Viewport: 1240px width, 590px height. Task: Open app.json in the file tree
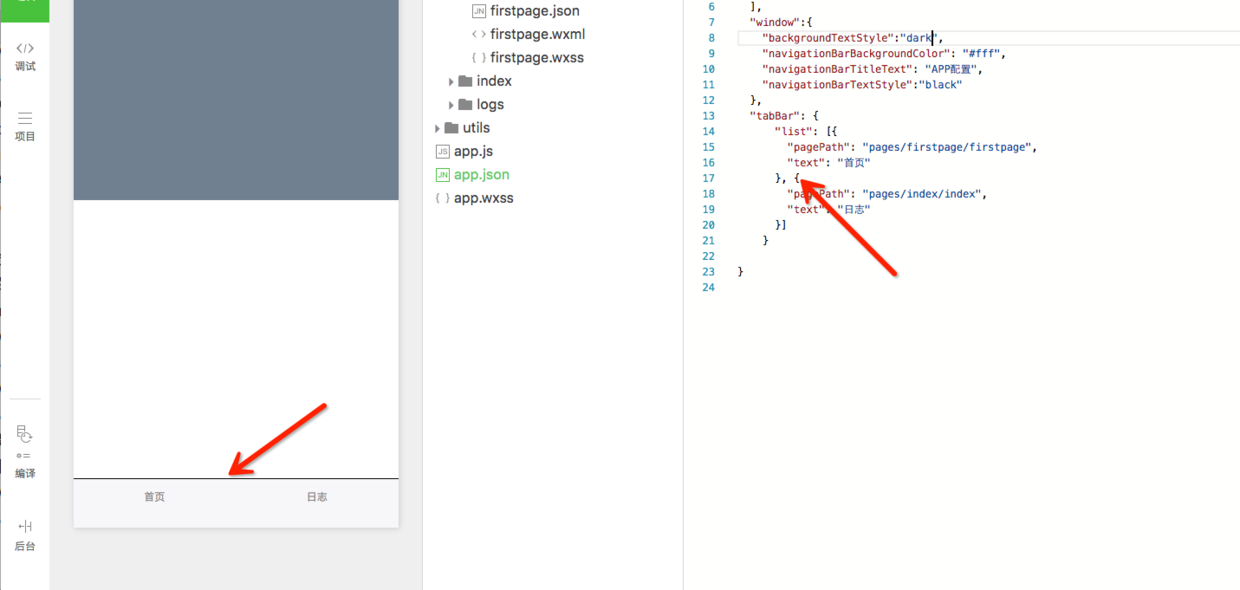(482, 175)
